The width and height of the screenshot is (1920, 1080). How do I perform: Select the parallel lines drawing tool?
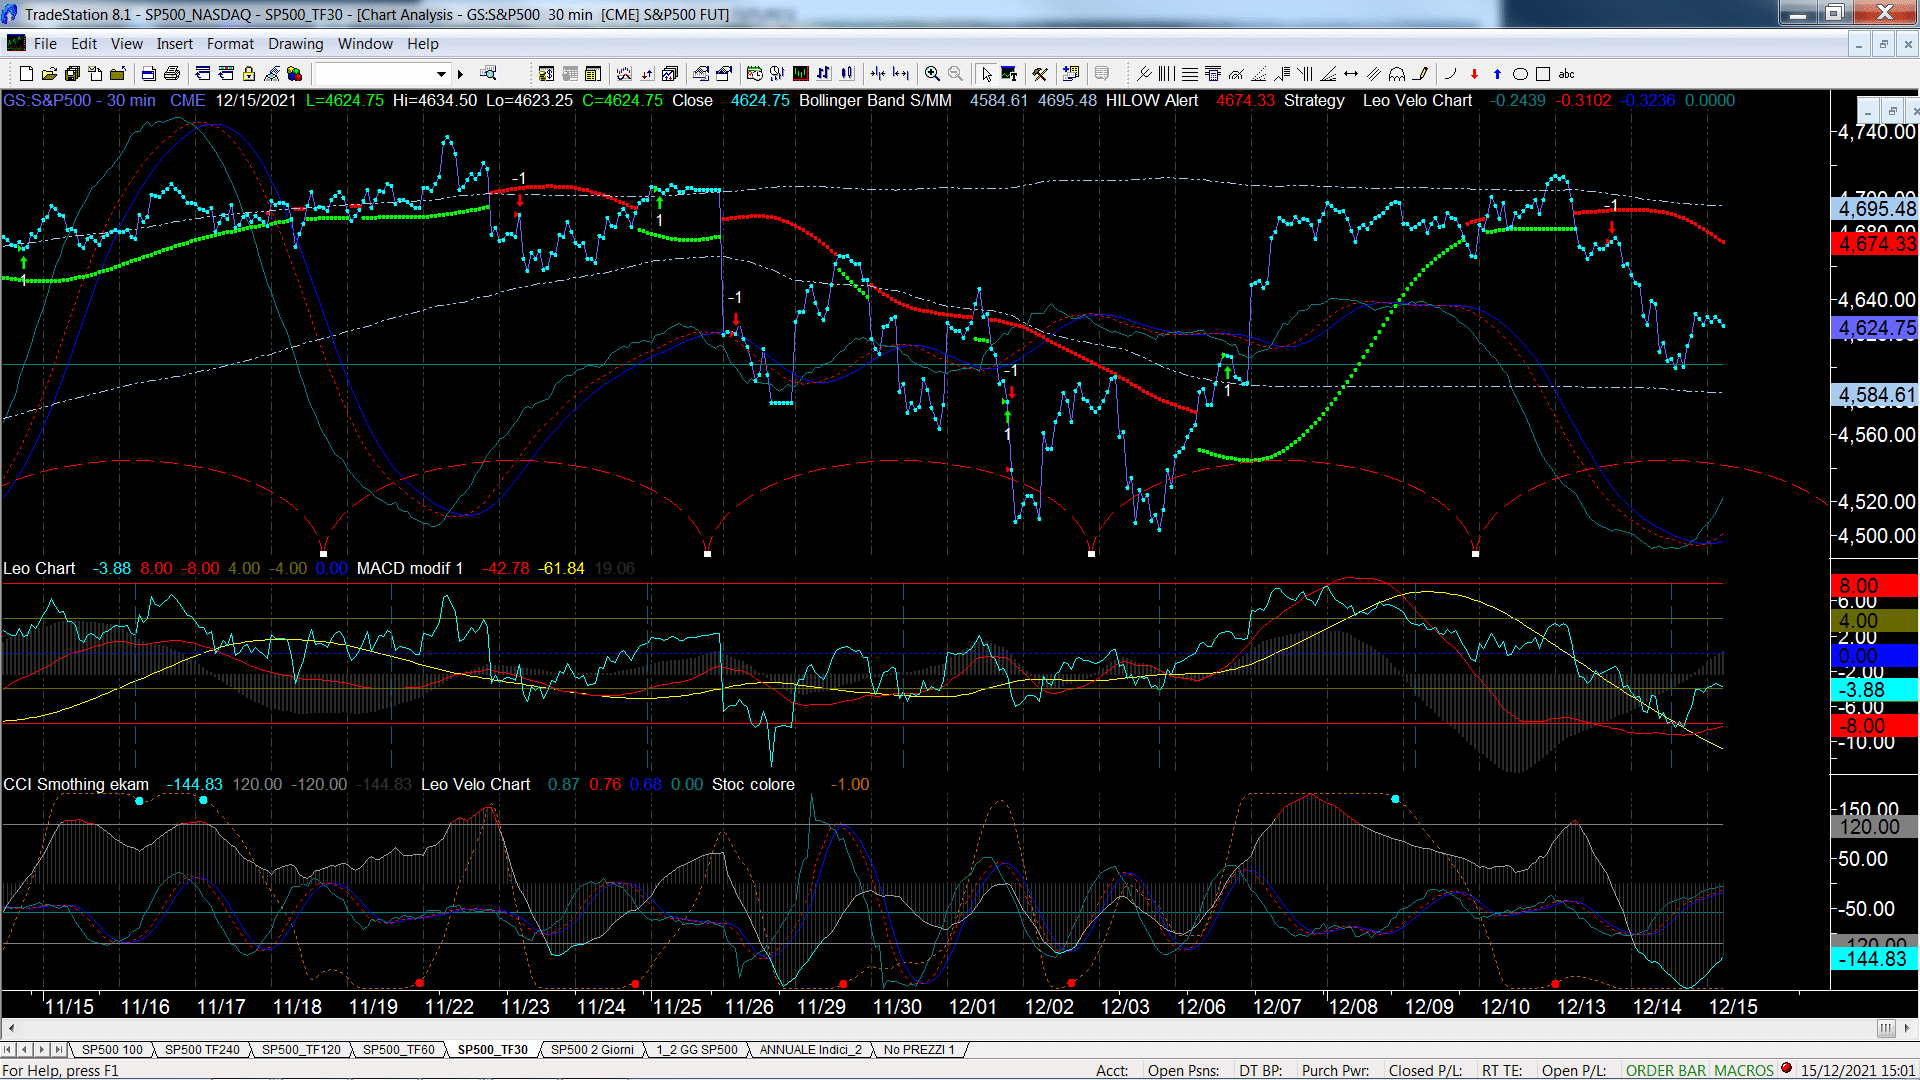pyautogui.click(x=1374, y=74)
